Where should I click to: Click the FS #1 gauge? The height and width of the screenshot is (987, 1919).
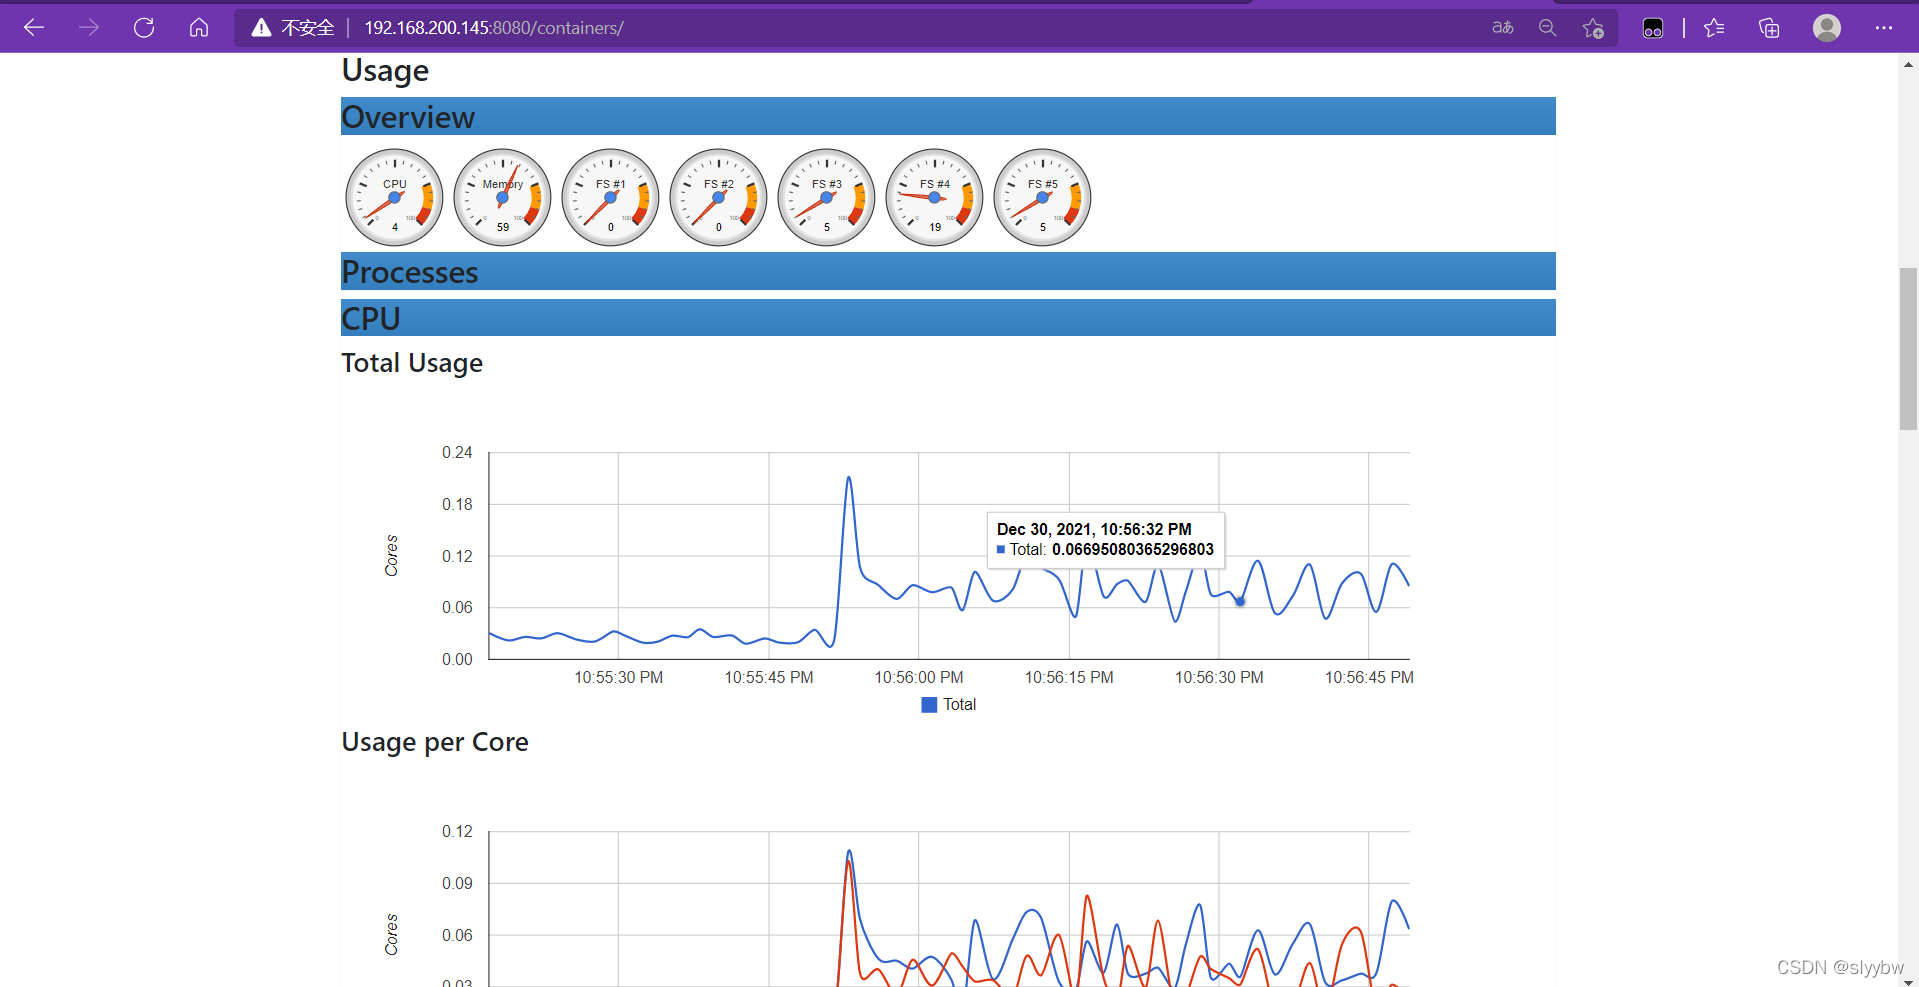click(x=611, y=198)
